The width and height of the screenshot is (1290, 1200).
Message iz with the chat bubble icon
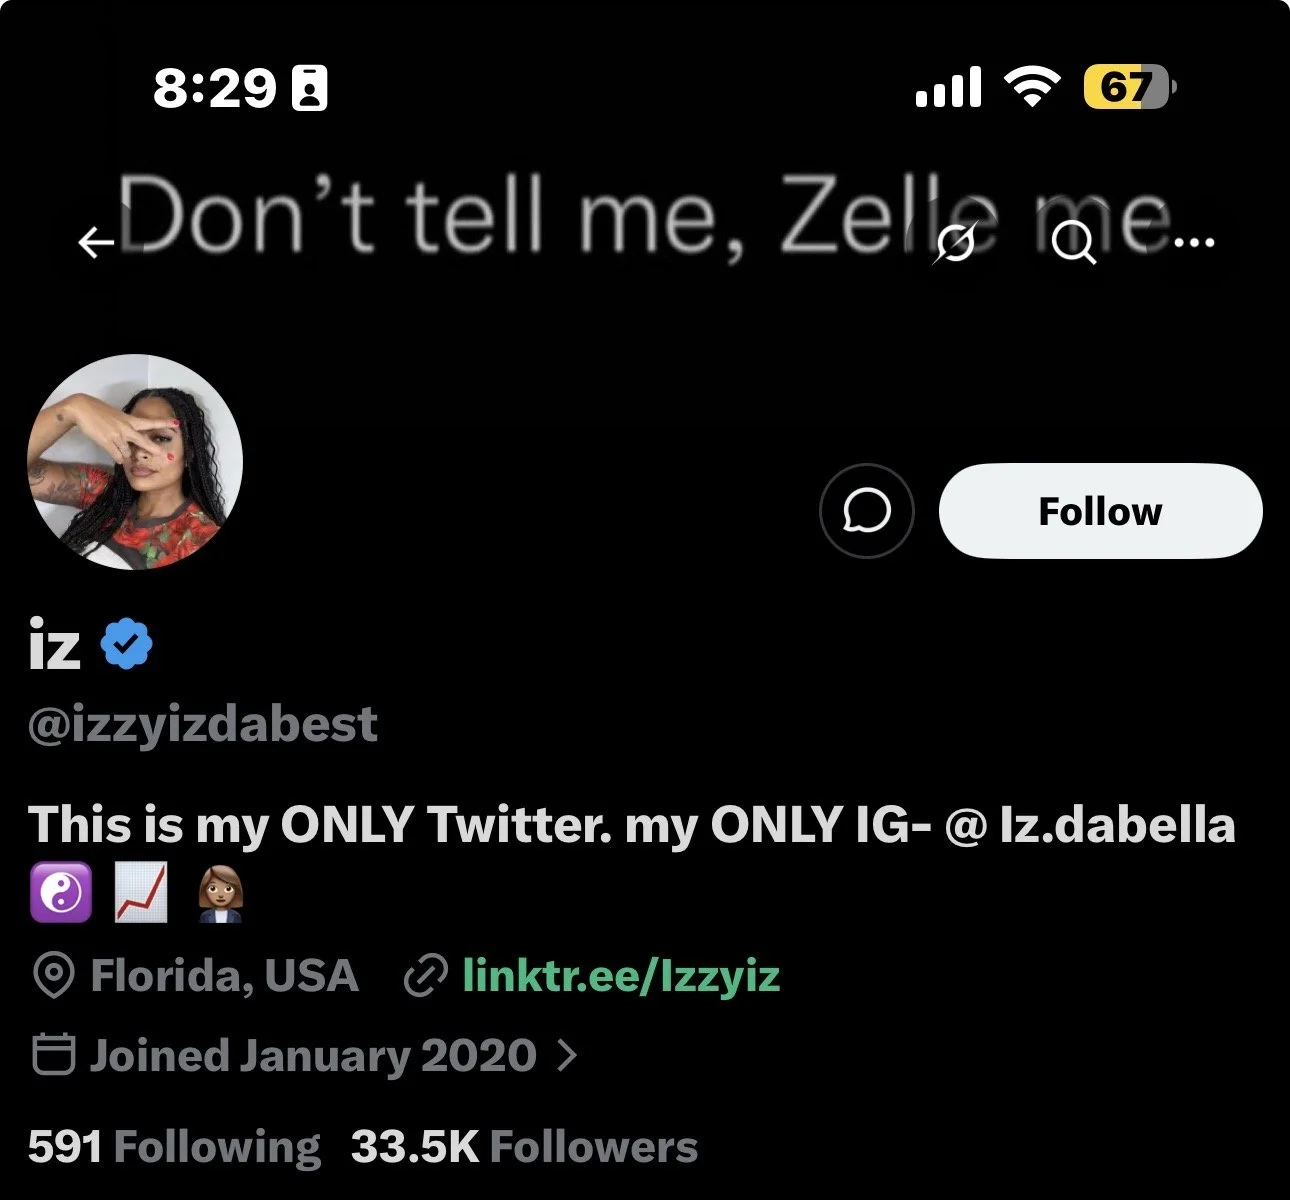pyautogui.click(x=866, y=511)
